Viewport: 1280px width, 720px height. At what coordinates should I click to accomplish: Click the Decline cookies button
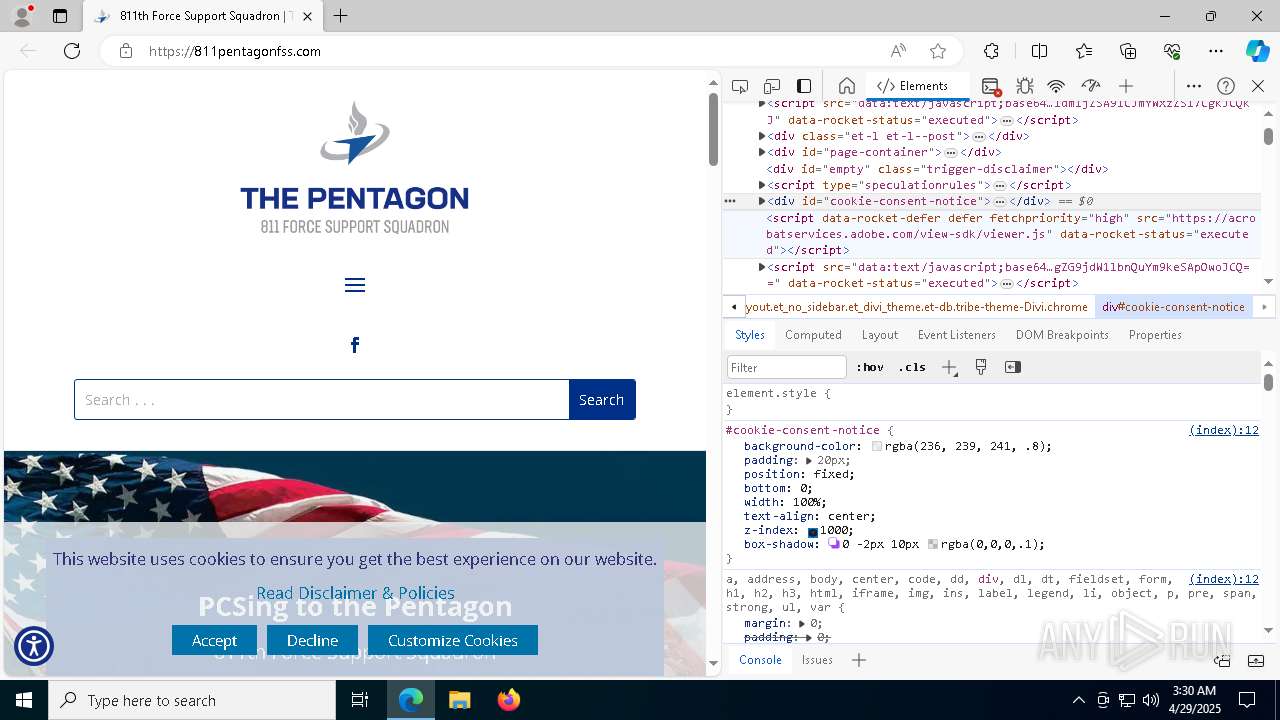tap(312, 640)
